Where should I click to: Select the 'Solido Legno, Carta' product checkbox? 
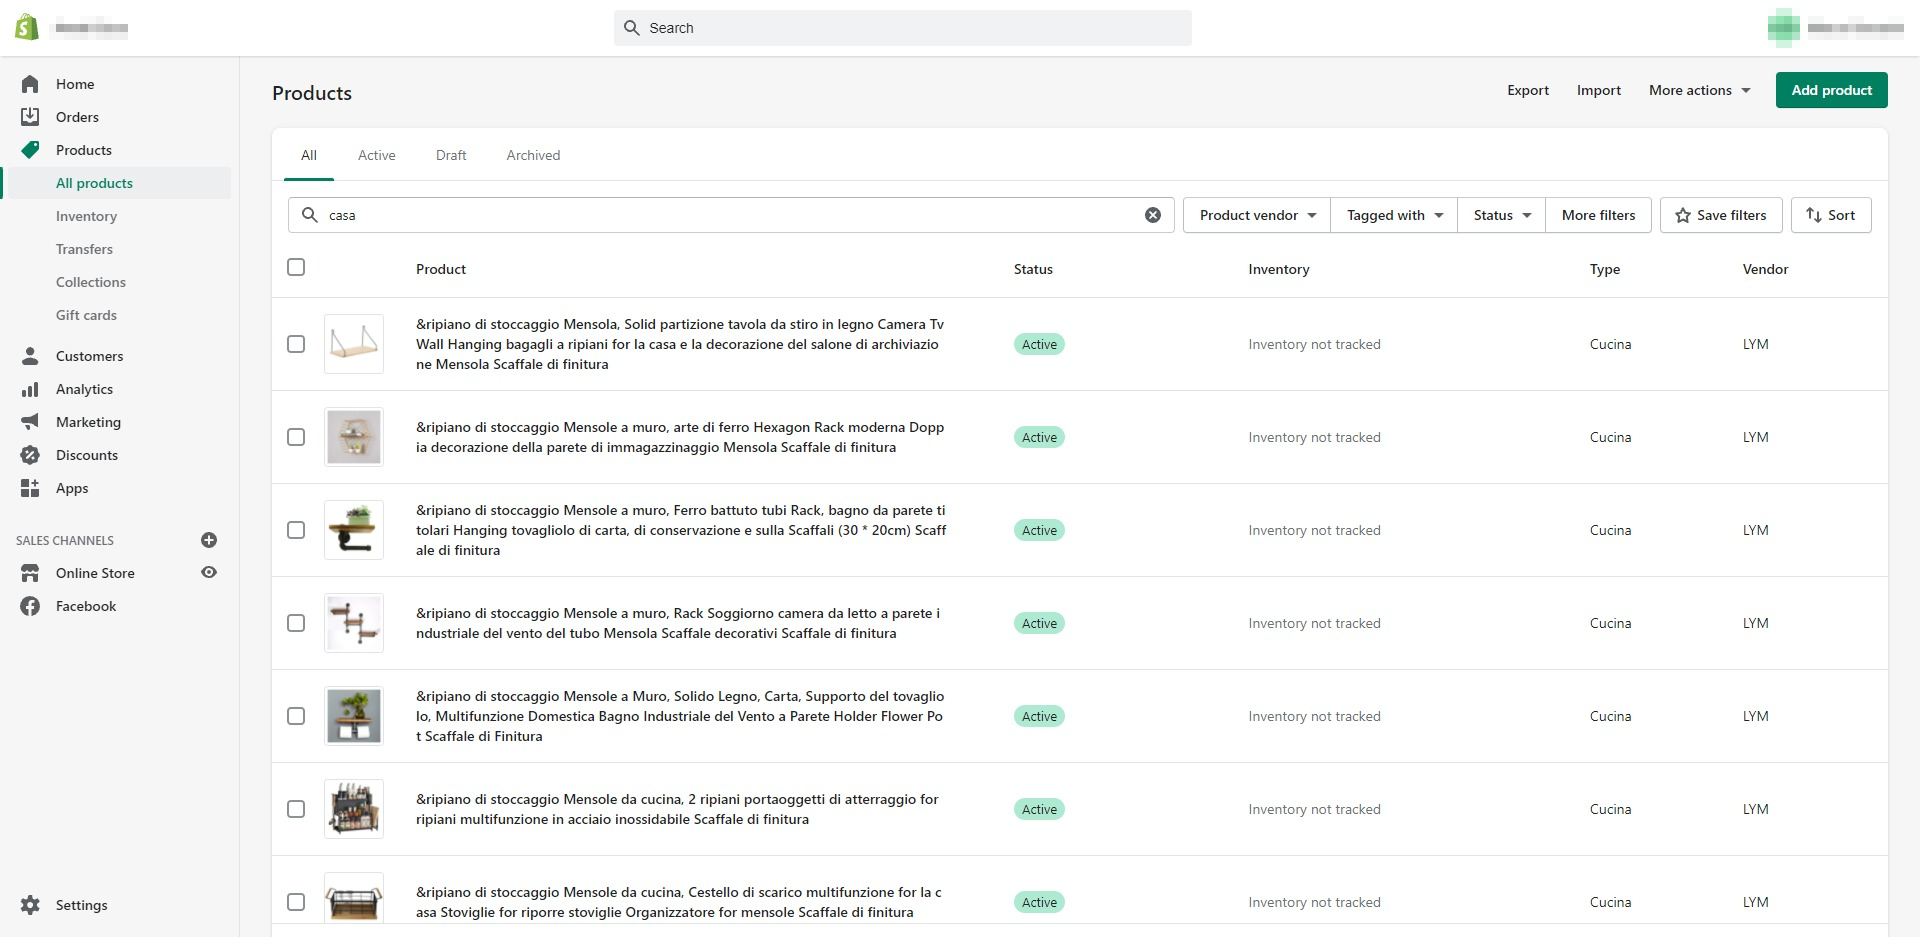(296, 716)
